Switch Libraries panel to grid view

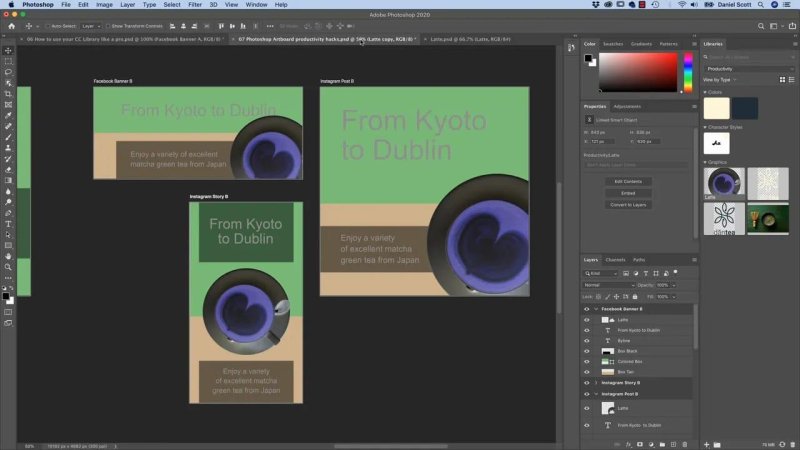click(782, 80)
